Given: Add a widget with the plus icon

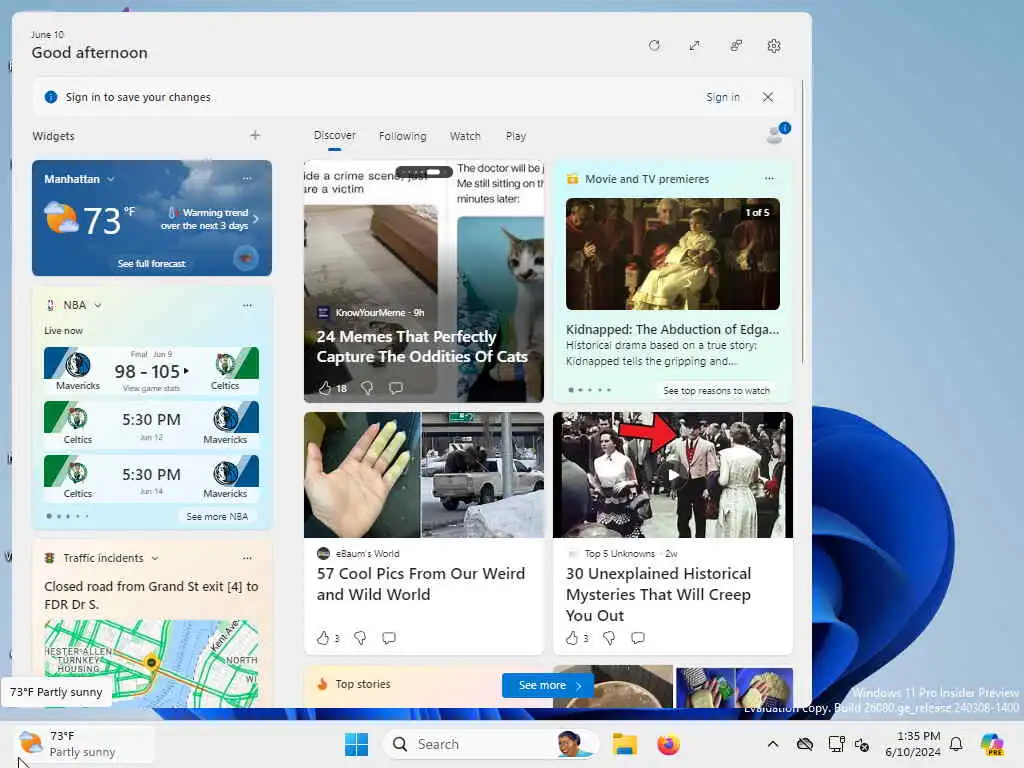Looking at the screenshot, I should (255, 135).
